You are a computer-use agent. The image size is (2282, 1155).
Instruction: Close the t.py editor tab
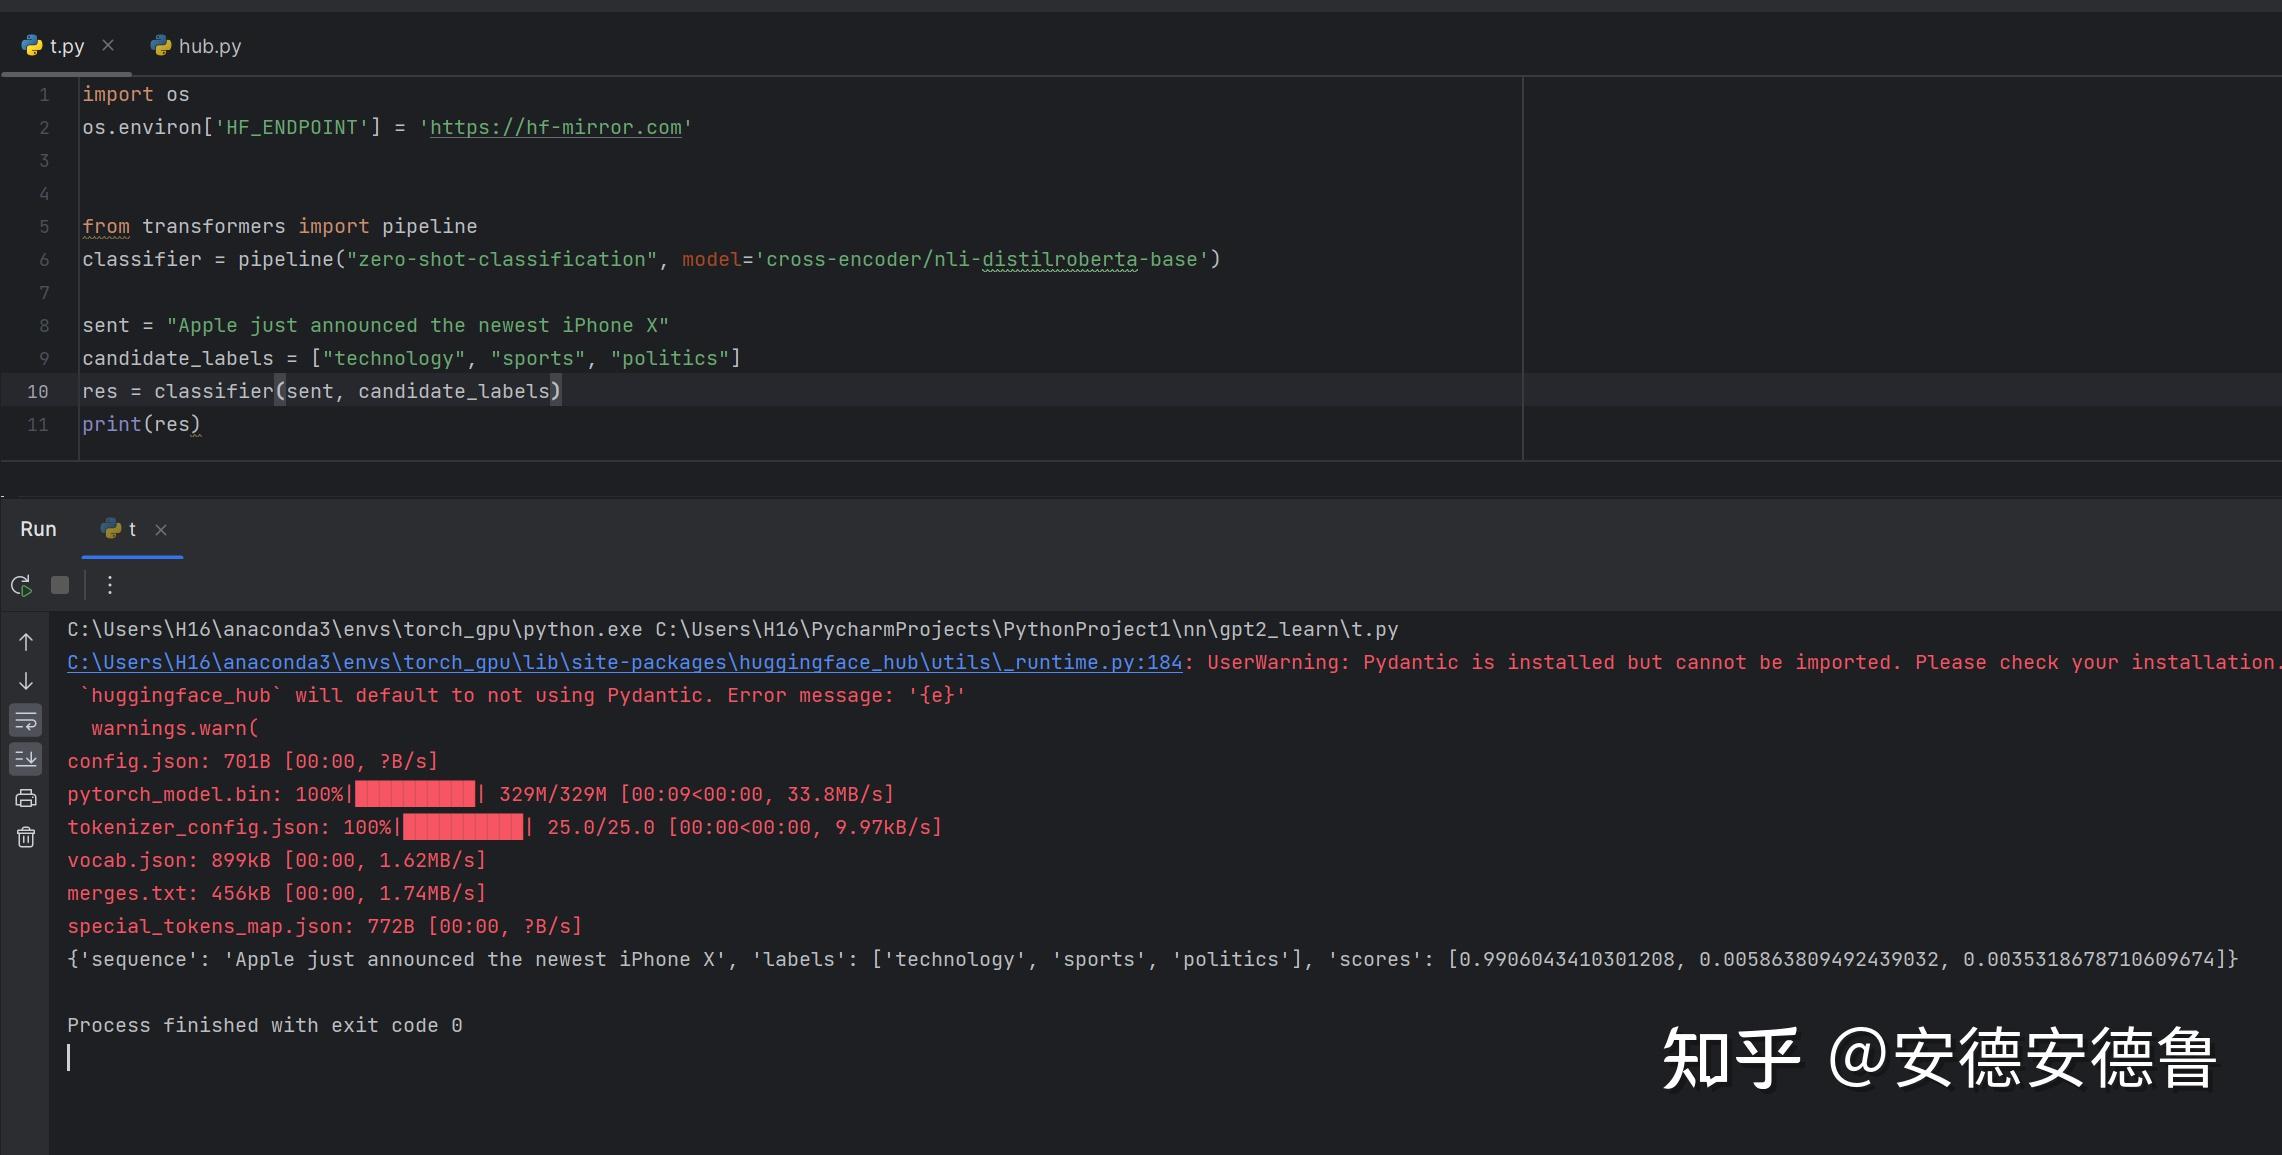tap(108, 45)
